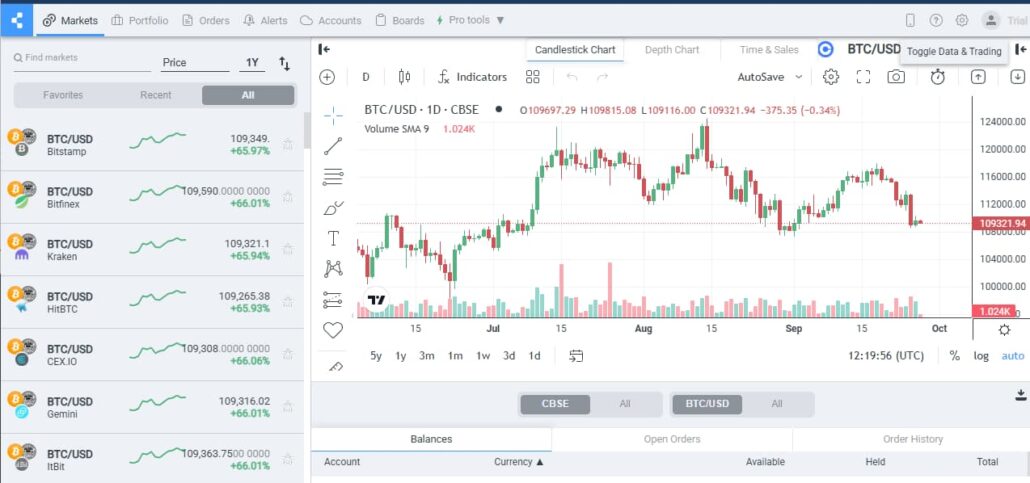Open the candlestick chart style picker
Viewport: 1030px width, 483px height.
404,77
